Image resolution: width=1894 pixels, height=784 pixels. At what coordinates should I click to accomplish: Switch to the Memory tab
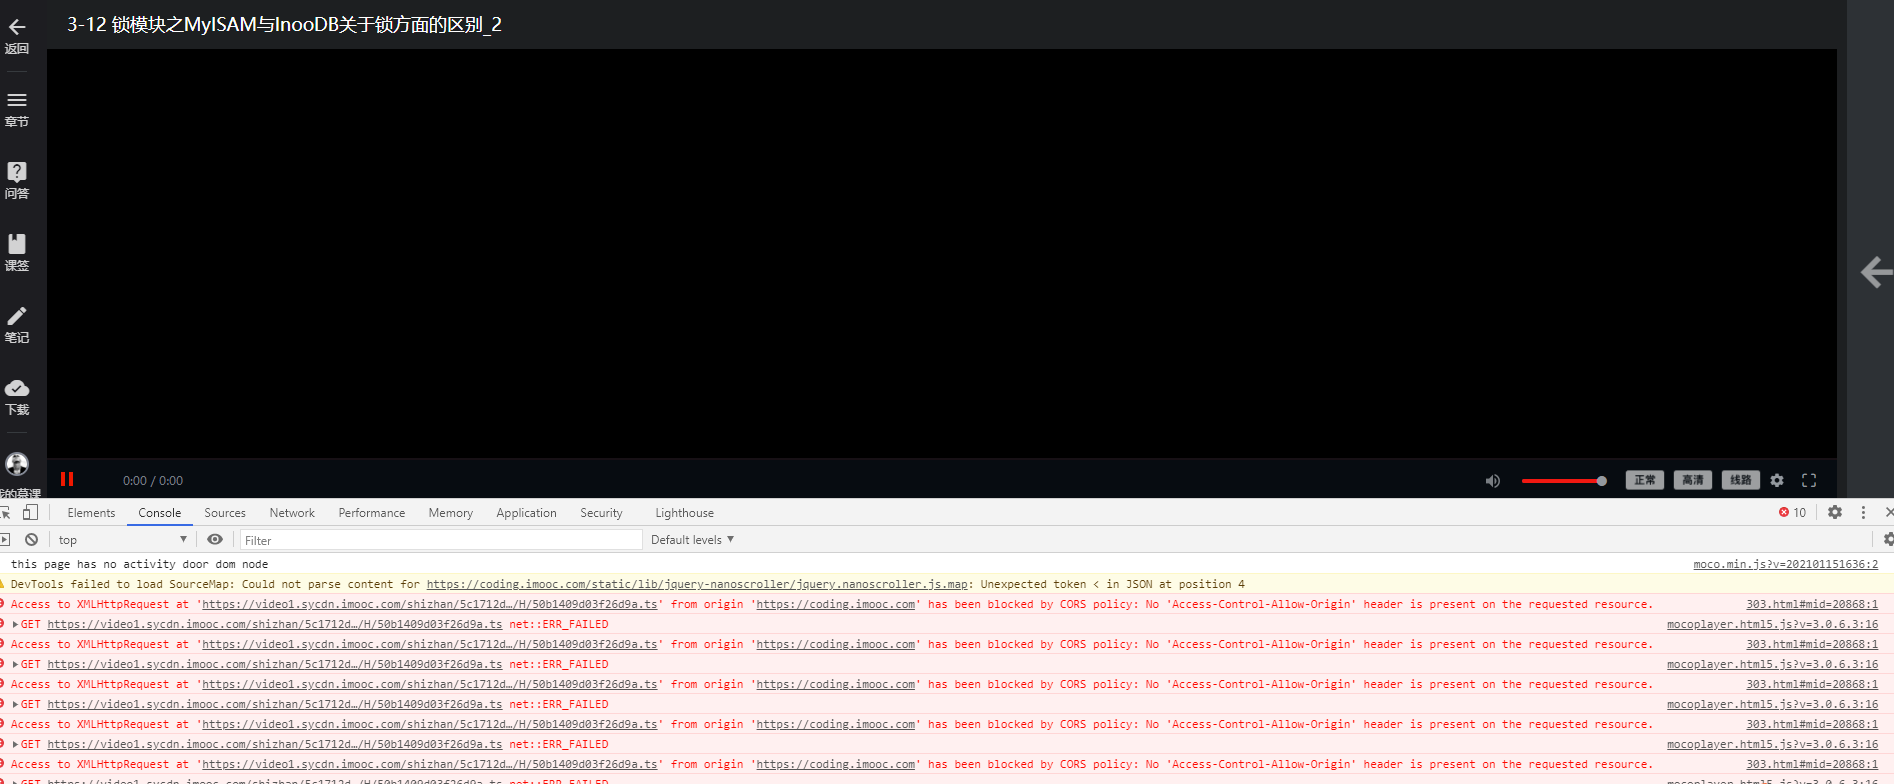(451, 513)
